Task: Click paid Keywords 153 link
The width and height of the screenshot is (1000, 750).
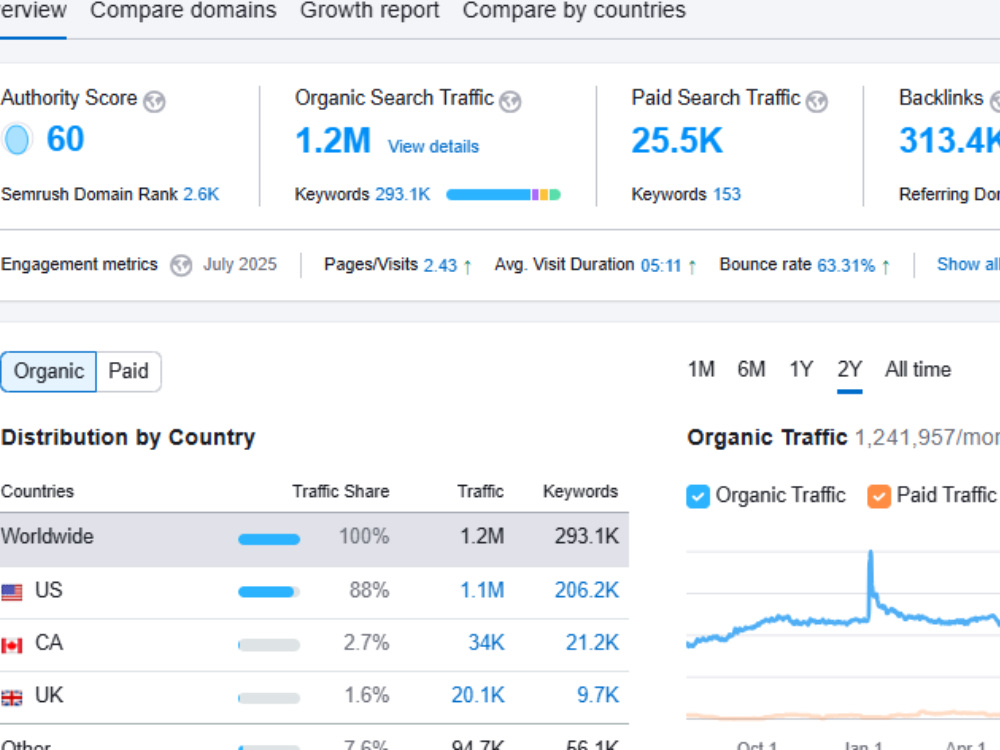Action: click(x=726, y=194)
